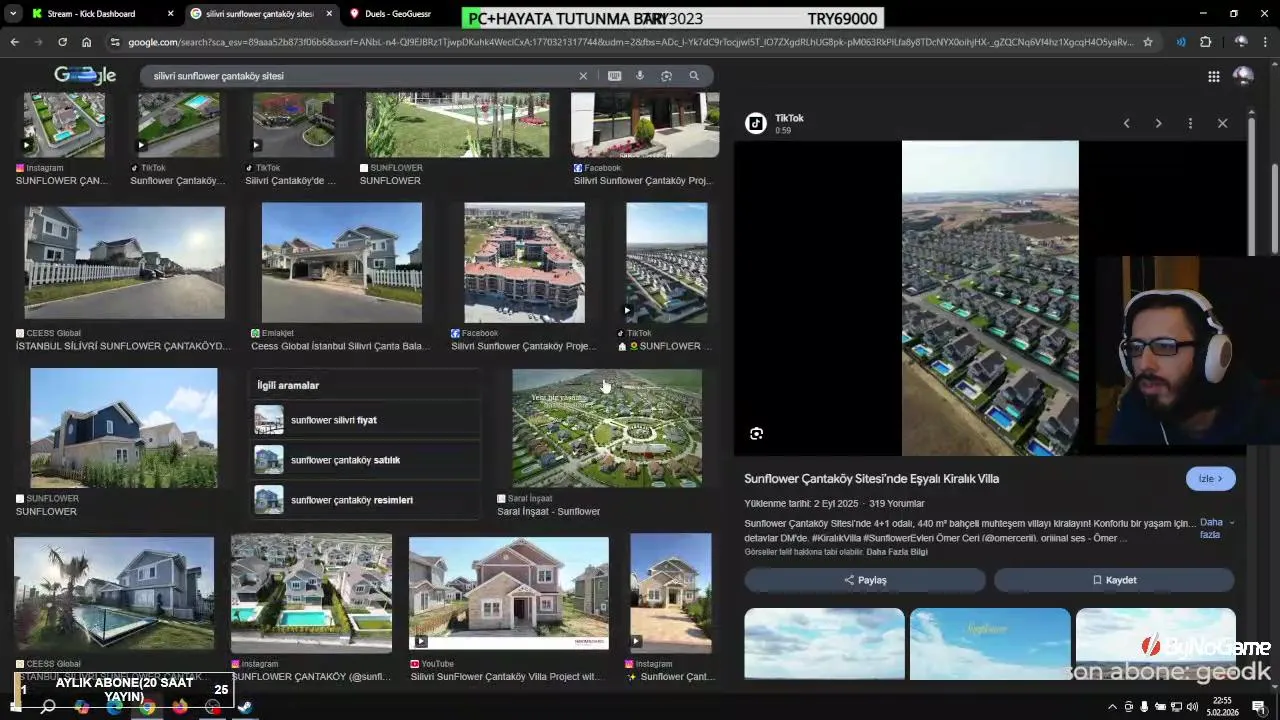Open Chrome's three-dot main menu

click(x=1267, y=42)
